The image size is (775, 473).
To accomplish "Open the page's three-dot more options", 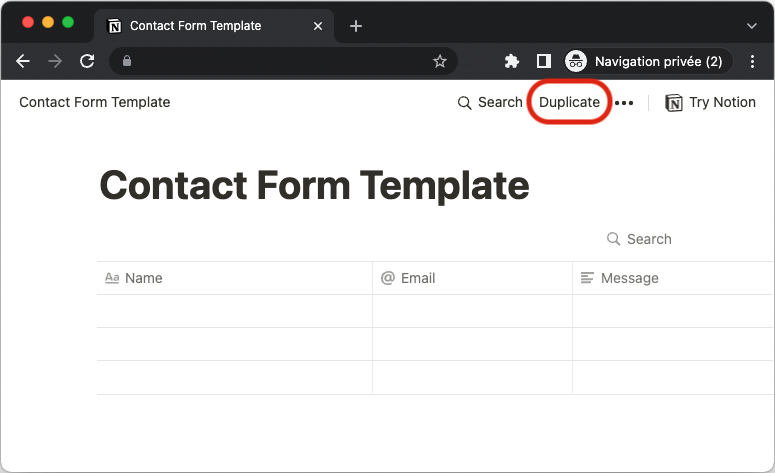I will coord(624,103).
